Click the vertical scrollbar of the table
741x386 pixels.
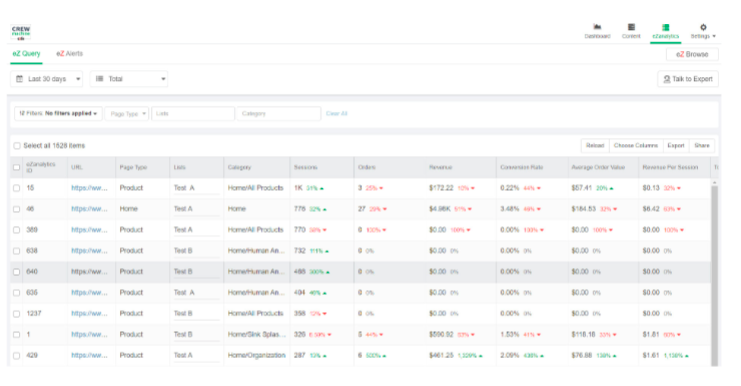pos(715,274)
